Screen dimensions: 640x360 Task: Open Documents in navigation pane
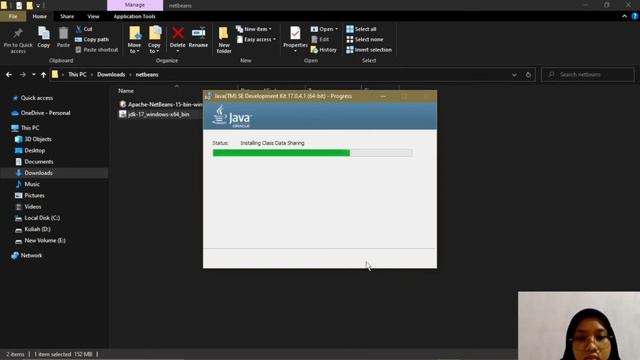pos(39,162)
